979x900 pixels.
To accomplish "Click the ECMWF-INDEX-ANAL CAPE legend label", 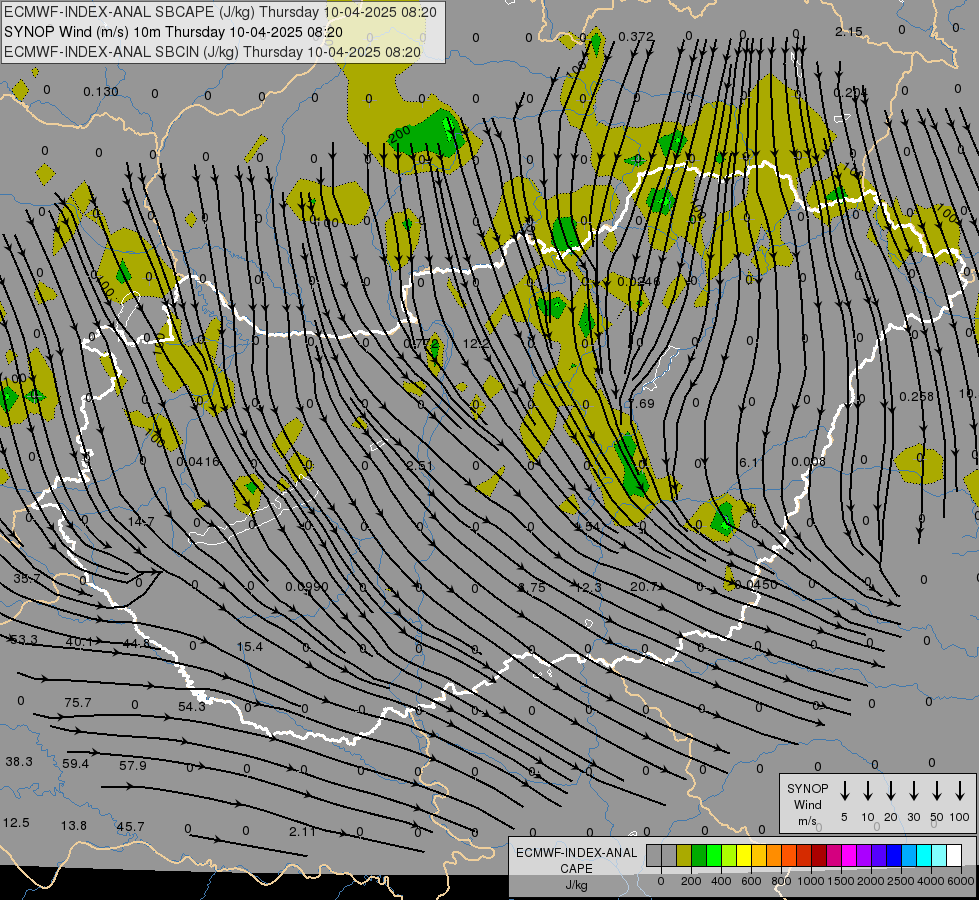I will tap(576, 860).
